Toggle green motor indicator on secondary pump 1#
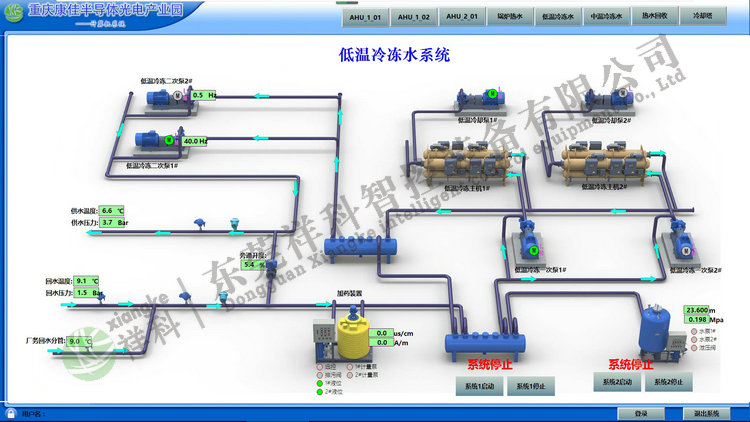 tap(183, 141)
